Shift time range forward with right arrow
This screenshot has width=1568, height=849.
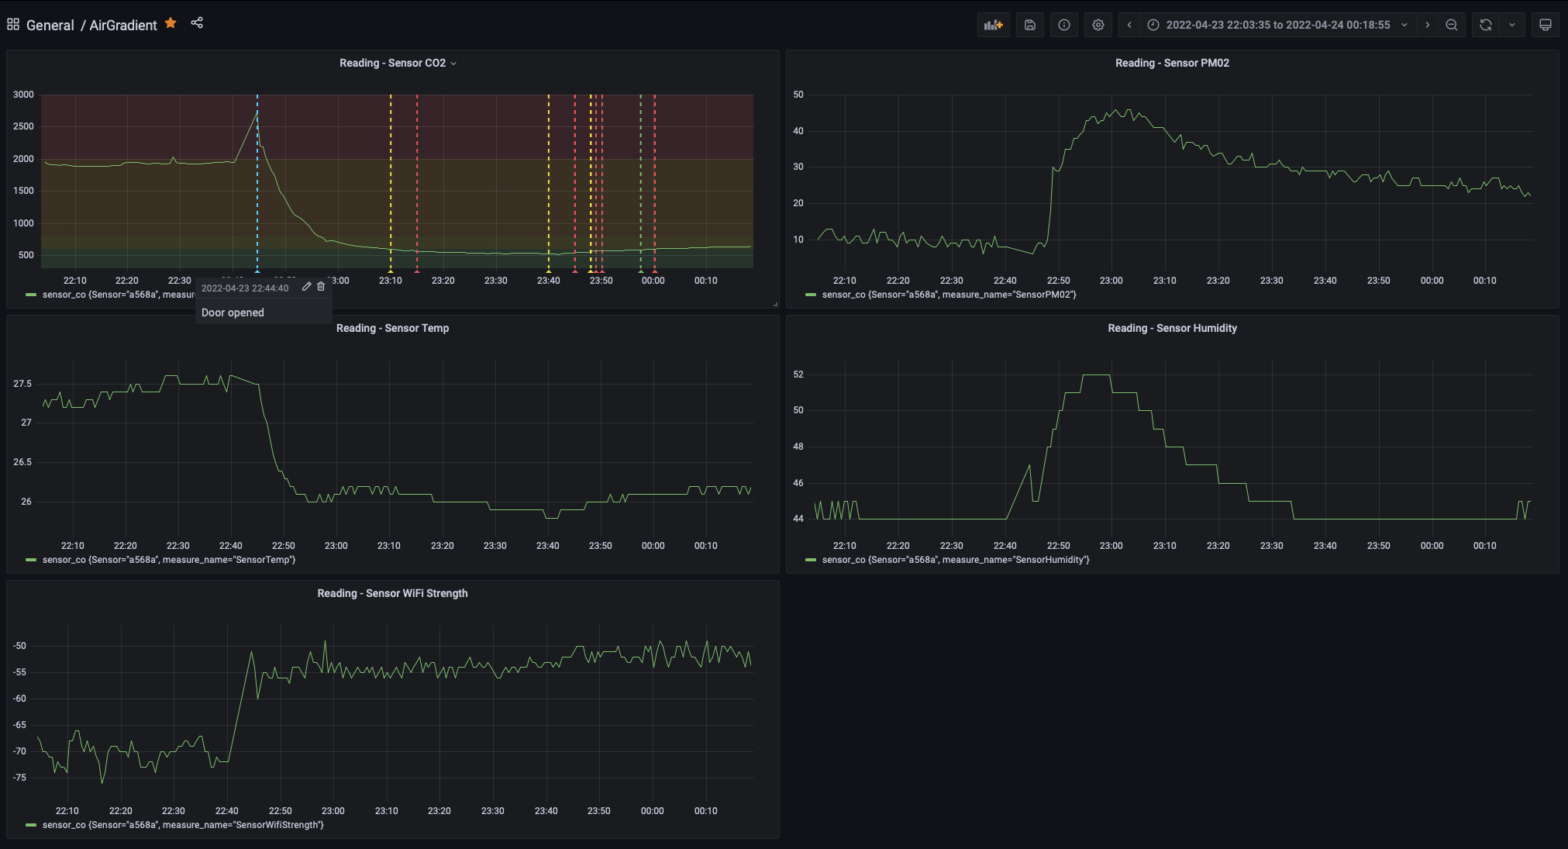click(1427, 25)
